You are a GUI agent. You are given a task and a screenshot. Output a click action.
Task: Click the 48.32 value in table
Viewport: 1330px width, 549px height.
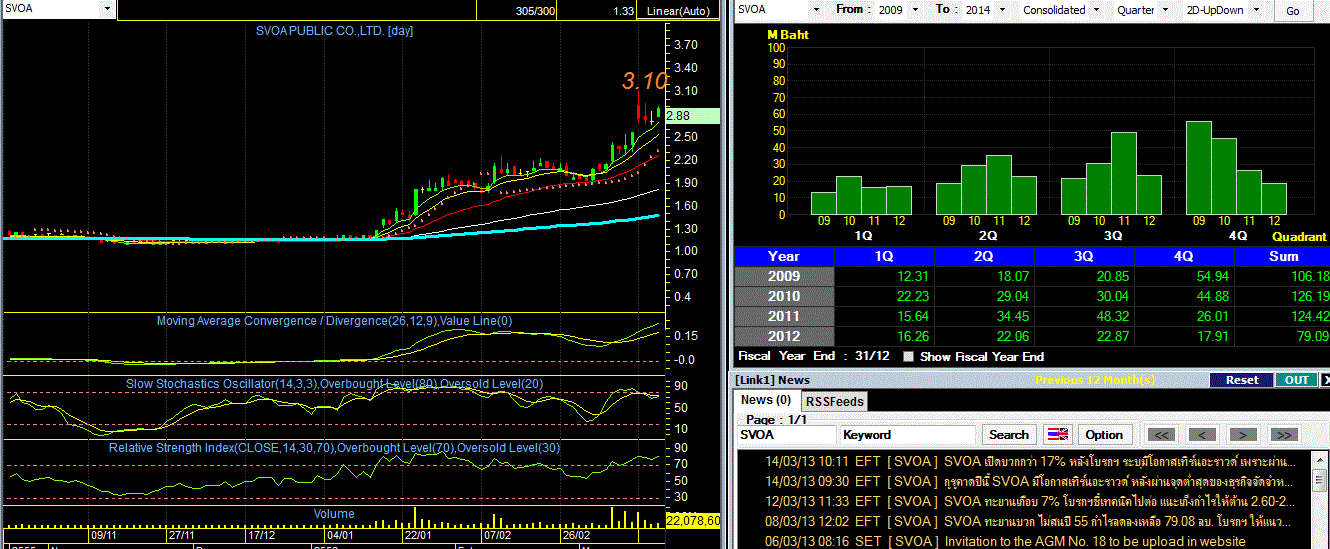click(1112, 316)
